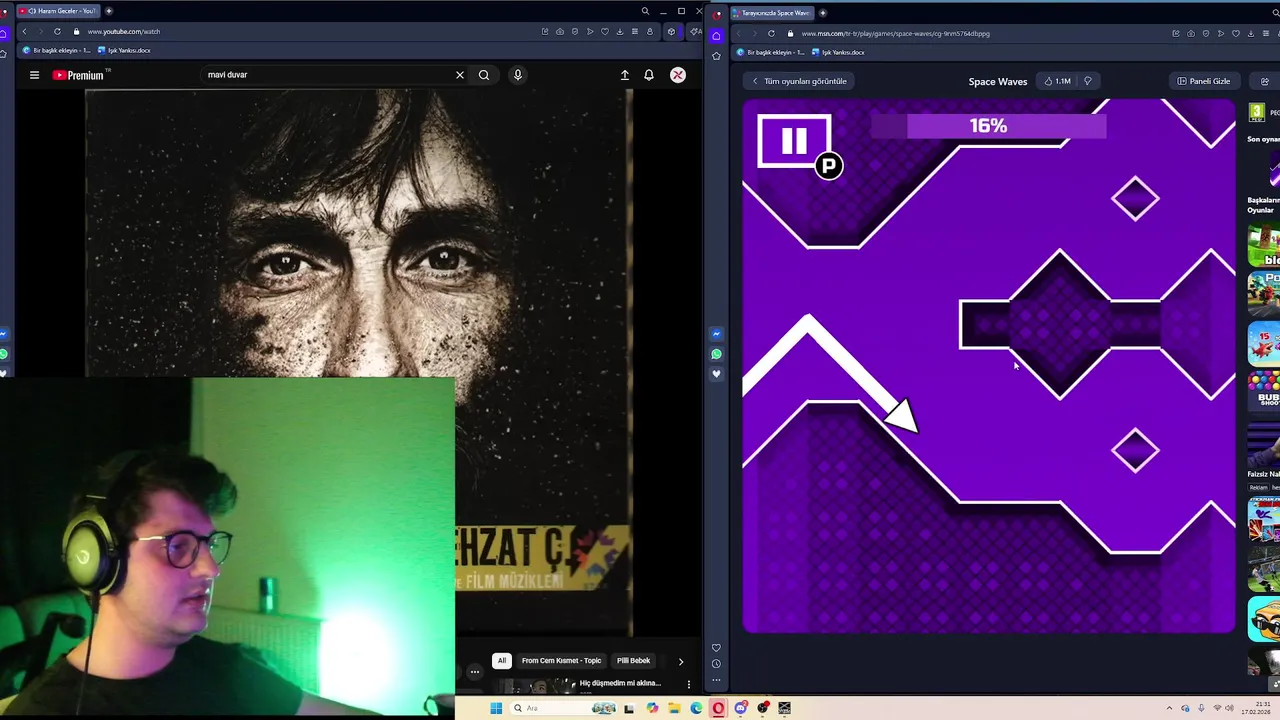Open 'Hiç düşmedim mi aklına...' suggested video
The width and height of the screenshot is (1280, 720).
620,683
